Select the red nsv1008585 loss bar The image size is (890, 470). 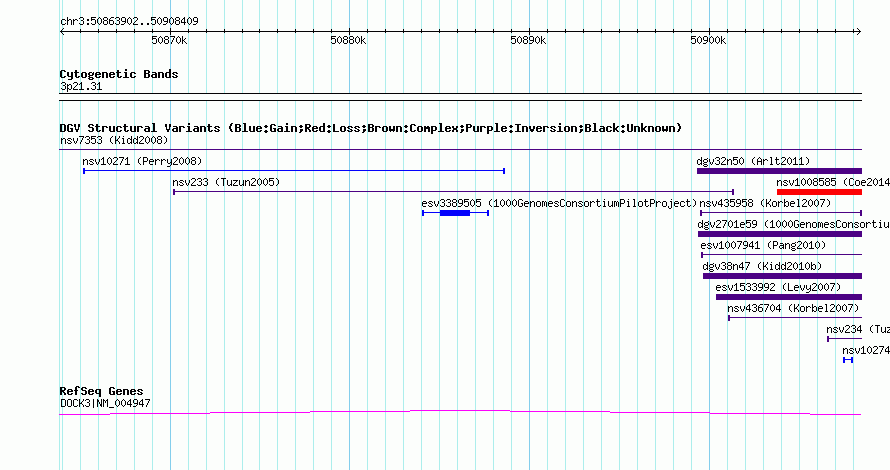pos(819,192)
